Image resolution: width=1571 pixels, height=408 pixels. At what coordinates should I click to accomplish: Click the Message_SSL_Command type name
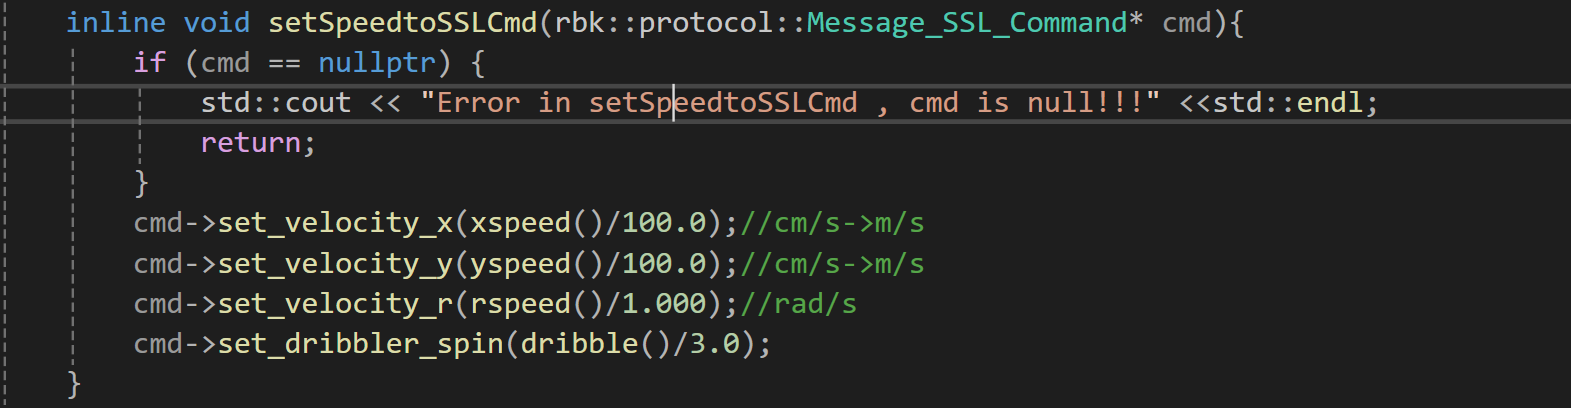[967, 22]
